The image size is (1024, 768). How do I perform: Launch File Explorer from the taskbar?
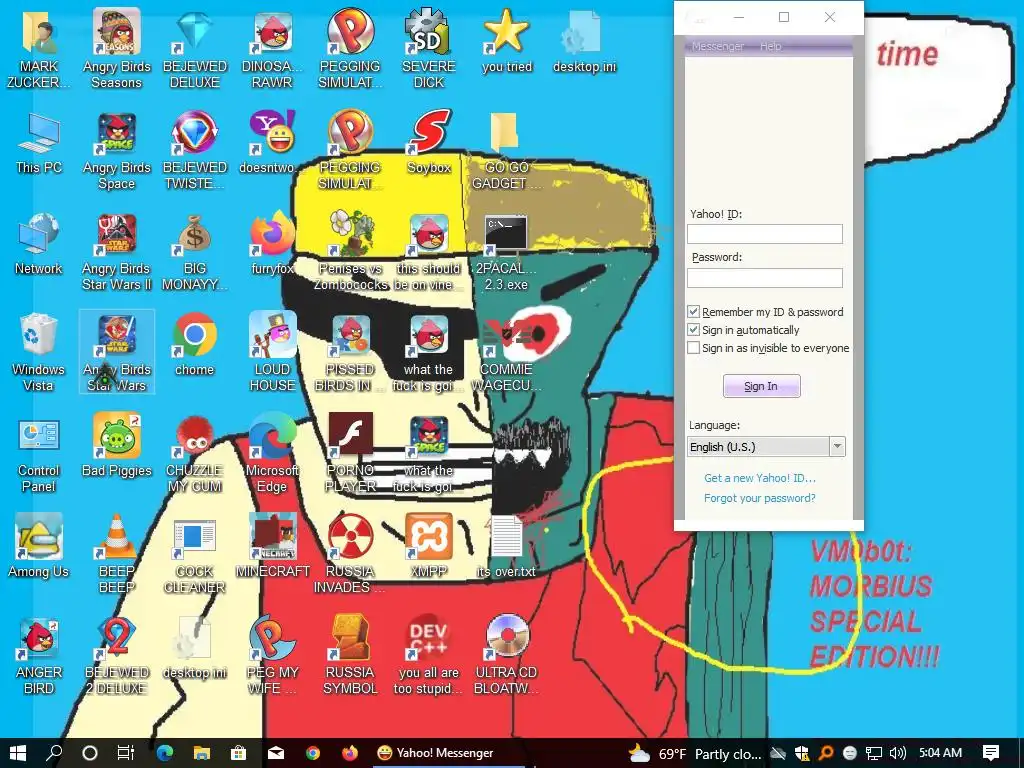click(202, 753)
